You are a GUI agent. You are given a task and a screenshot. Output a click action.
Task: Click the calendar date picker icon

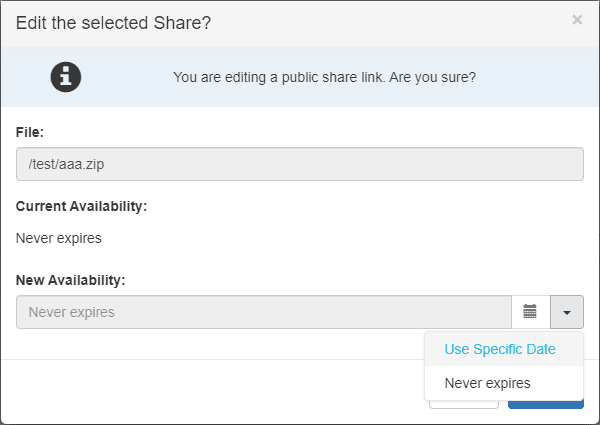(530, 312)
